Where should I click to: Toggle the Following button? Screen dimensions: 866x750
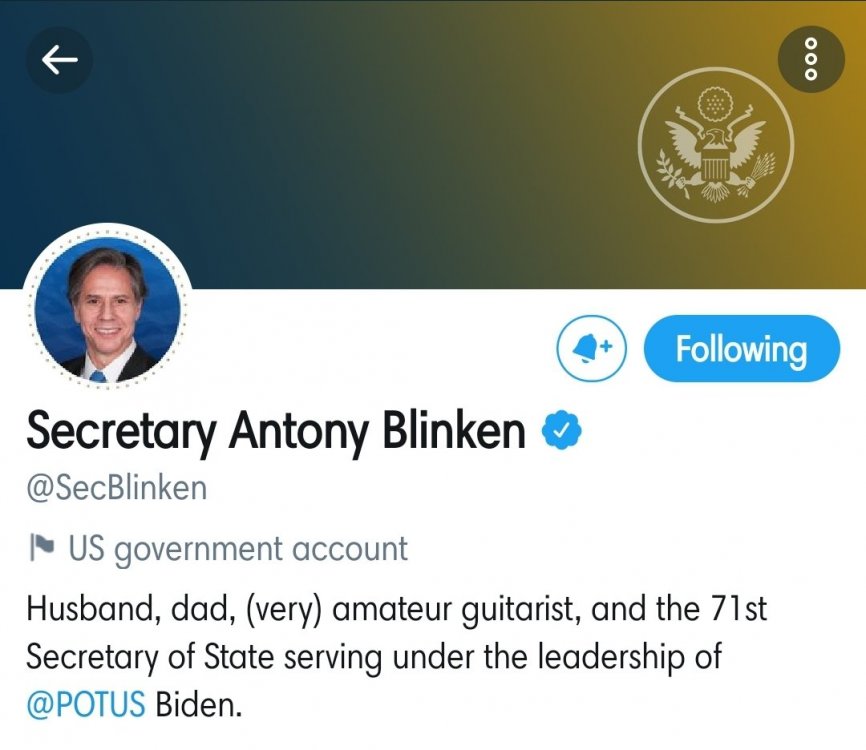741,348
